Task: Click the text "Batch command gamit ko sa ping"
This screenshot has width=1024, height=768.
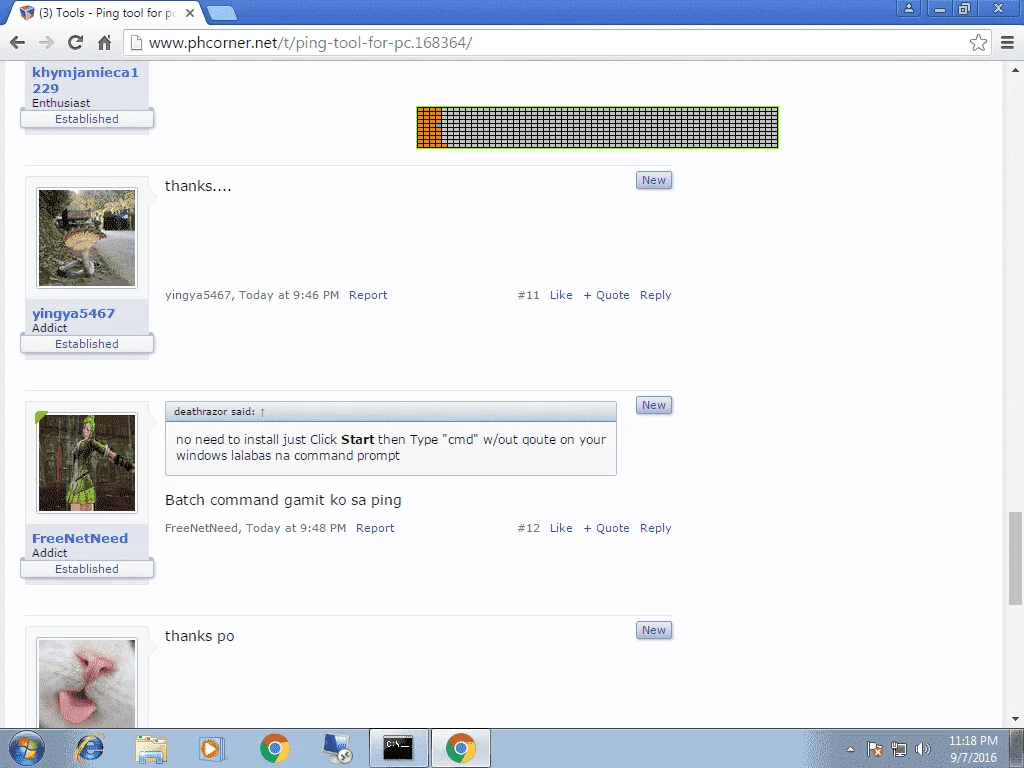Action: pos(283,500)
